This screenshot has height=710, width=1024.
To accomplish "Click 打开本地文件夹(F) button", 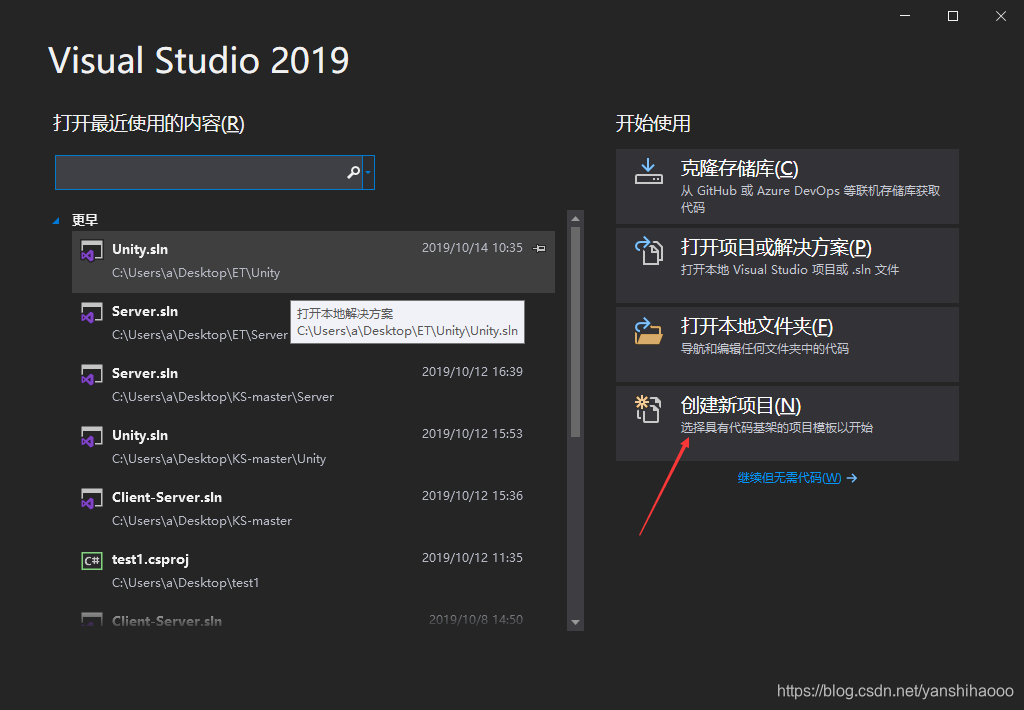I will coord(787,345).
